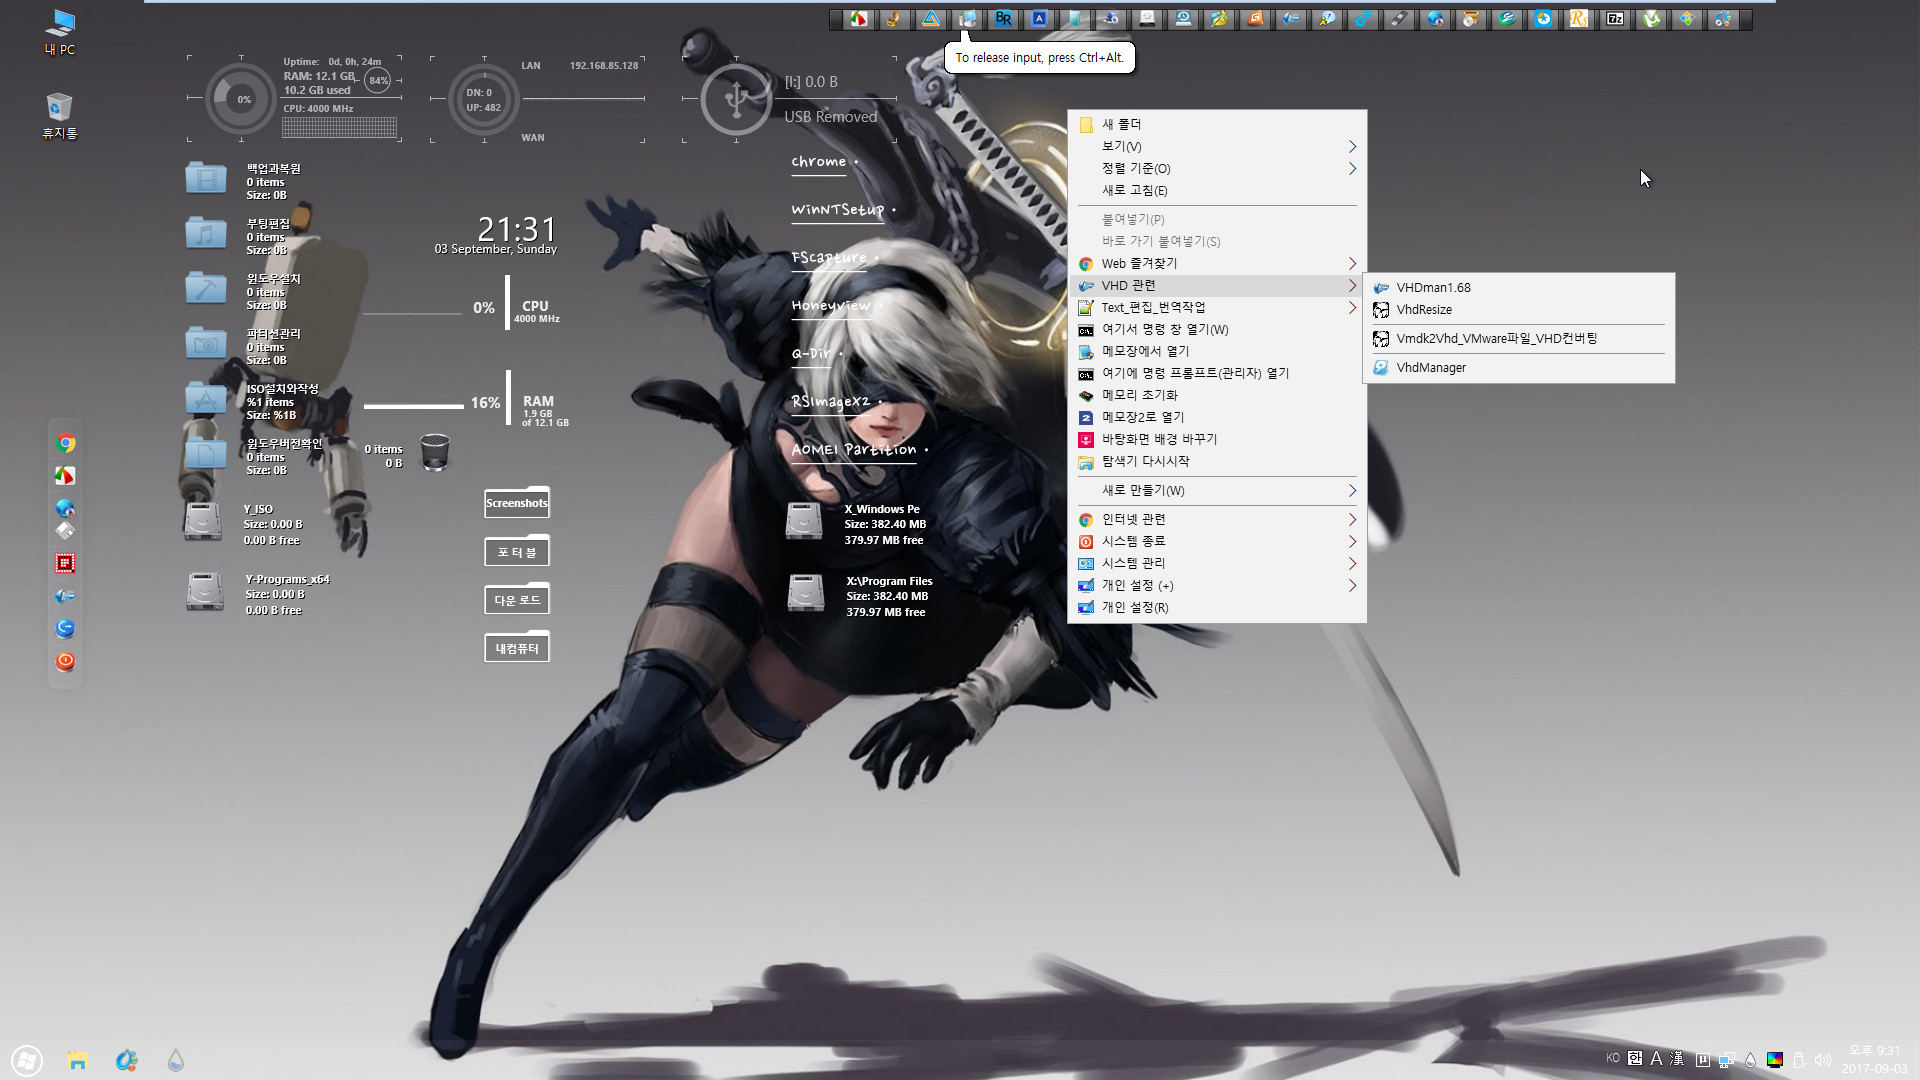Open the Start button on taskbar
The width and height of the screenshot is (1920, 1080).
pyautogui.click(x=27, y=1060)
